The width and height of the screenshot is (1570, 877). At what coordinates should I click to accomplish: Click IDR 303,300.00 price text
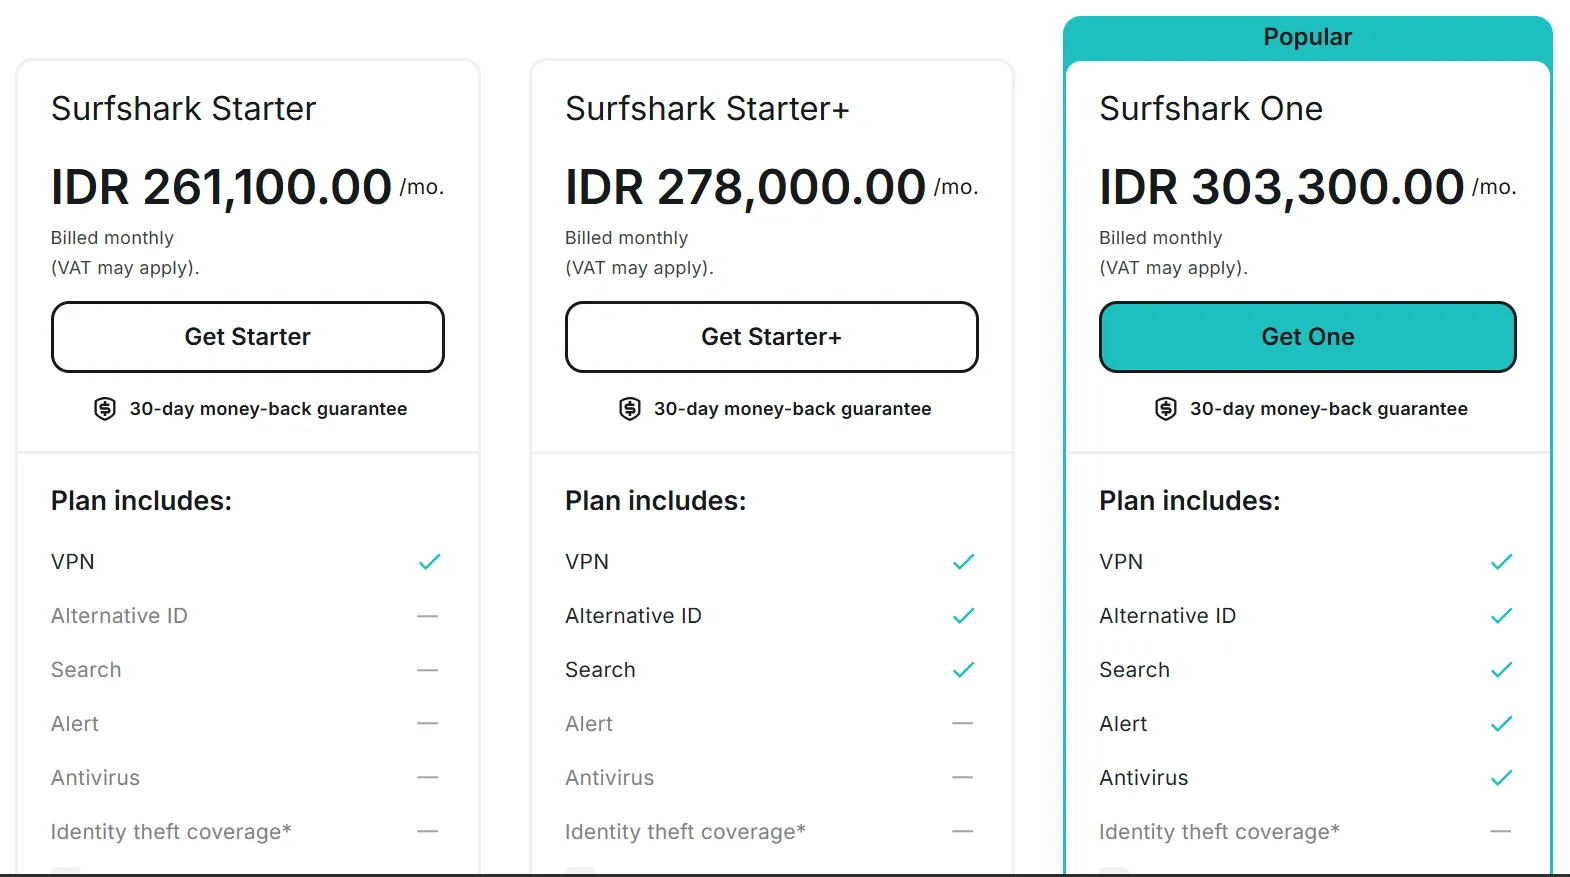click(x=1281, y=187)
